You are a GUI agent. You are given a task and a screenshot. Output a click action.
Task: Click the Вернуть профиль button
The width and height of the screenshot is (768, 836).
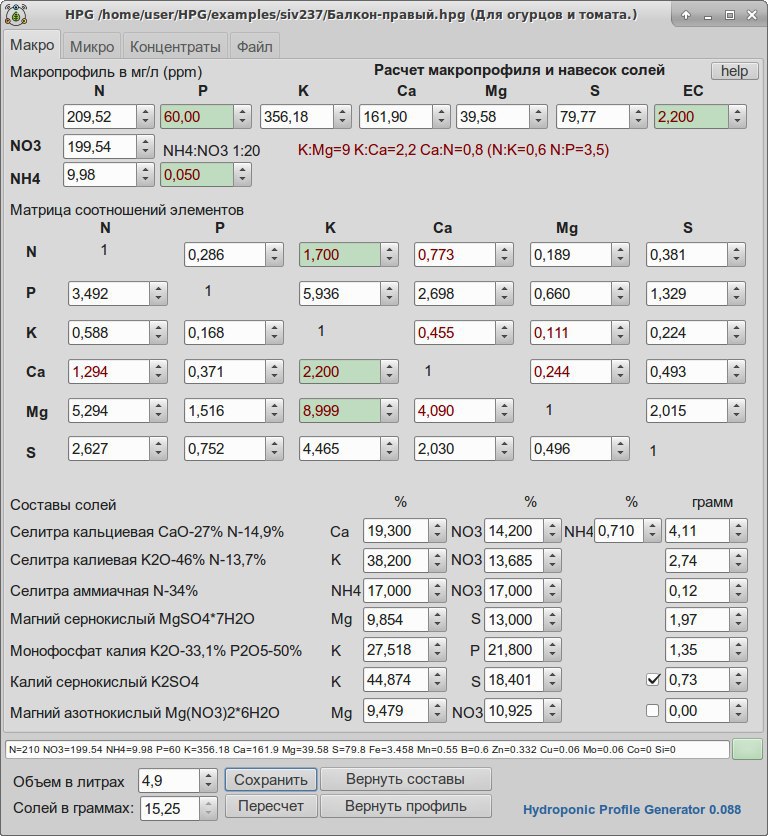405,806
